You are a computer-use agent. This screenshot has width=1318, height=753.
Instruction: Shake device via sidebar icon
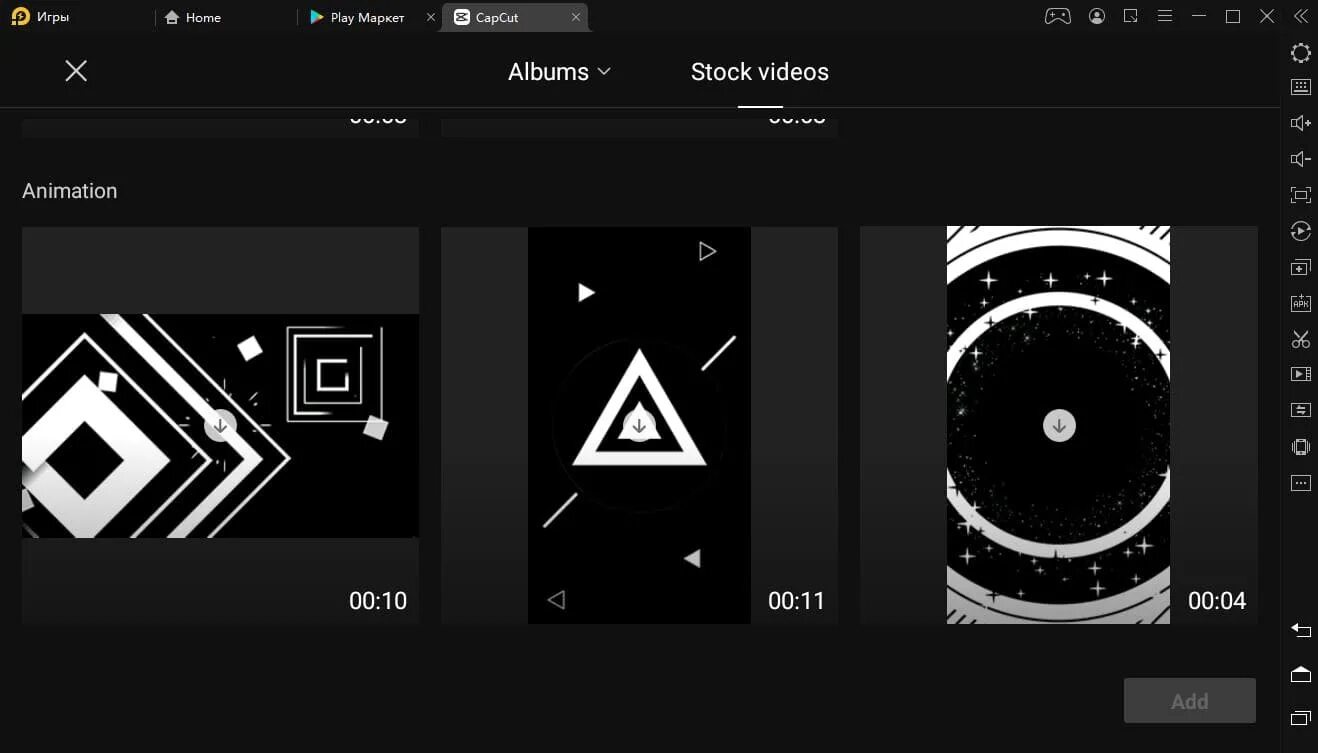tap(1300, 447)
